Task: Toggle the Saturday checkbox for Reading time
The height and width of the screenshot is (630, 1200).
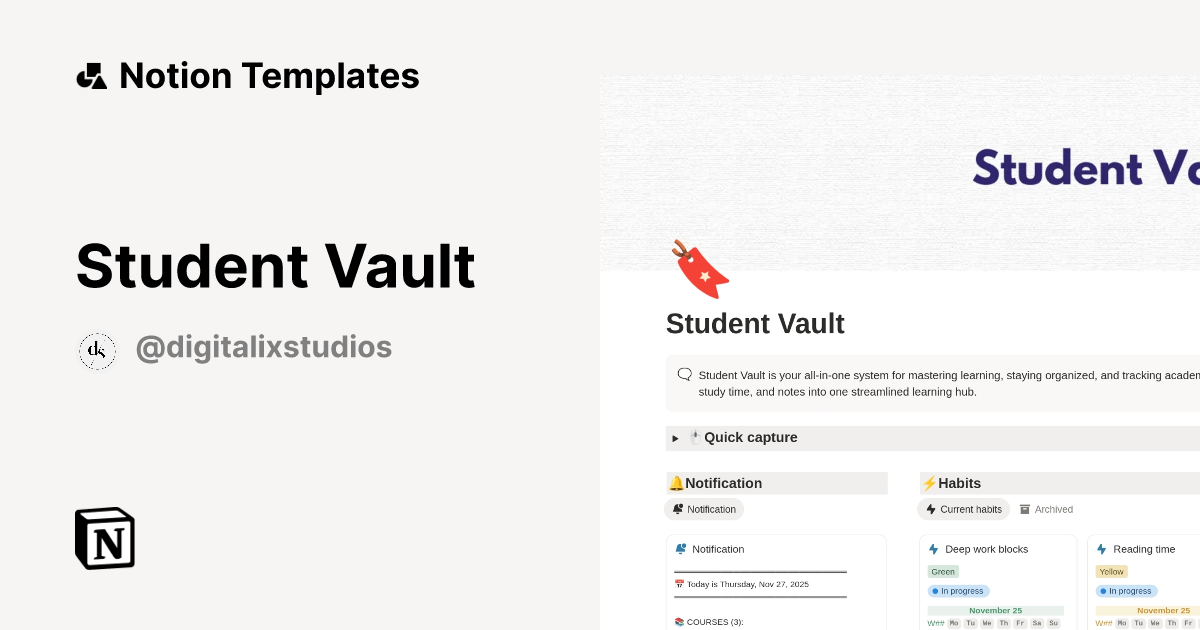Action: pos(1197,622)
